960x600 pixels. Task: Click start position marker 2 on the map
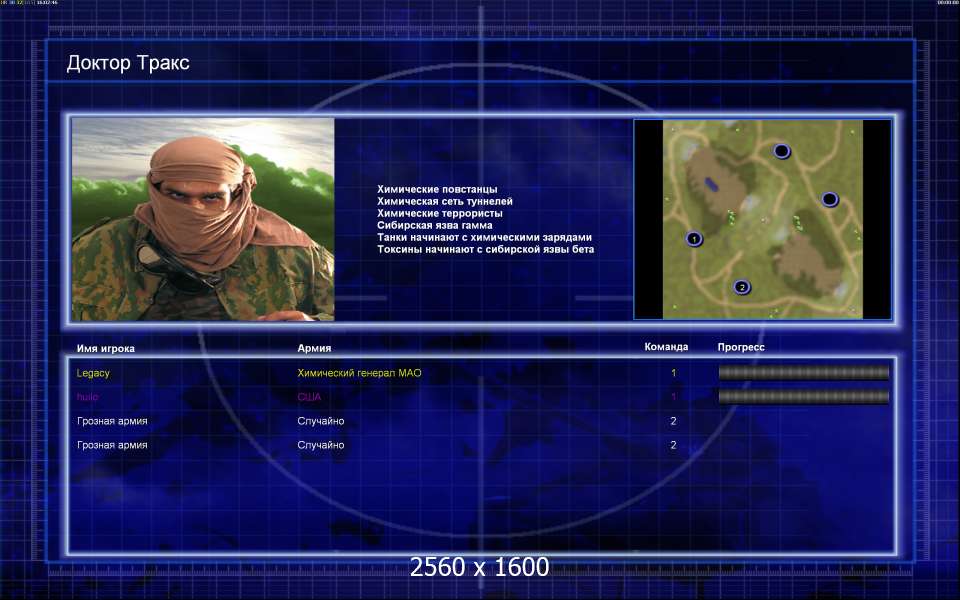tap(741, 287)
